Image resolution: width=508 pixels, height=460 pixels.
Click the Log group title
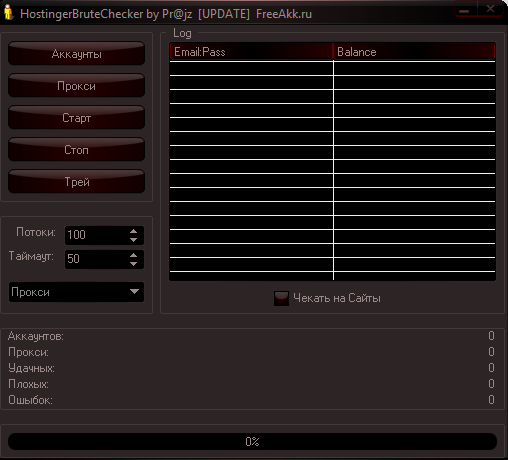click(182, 33)
